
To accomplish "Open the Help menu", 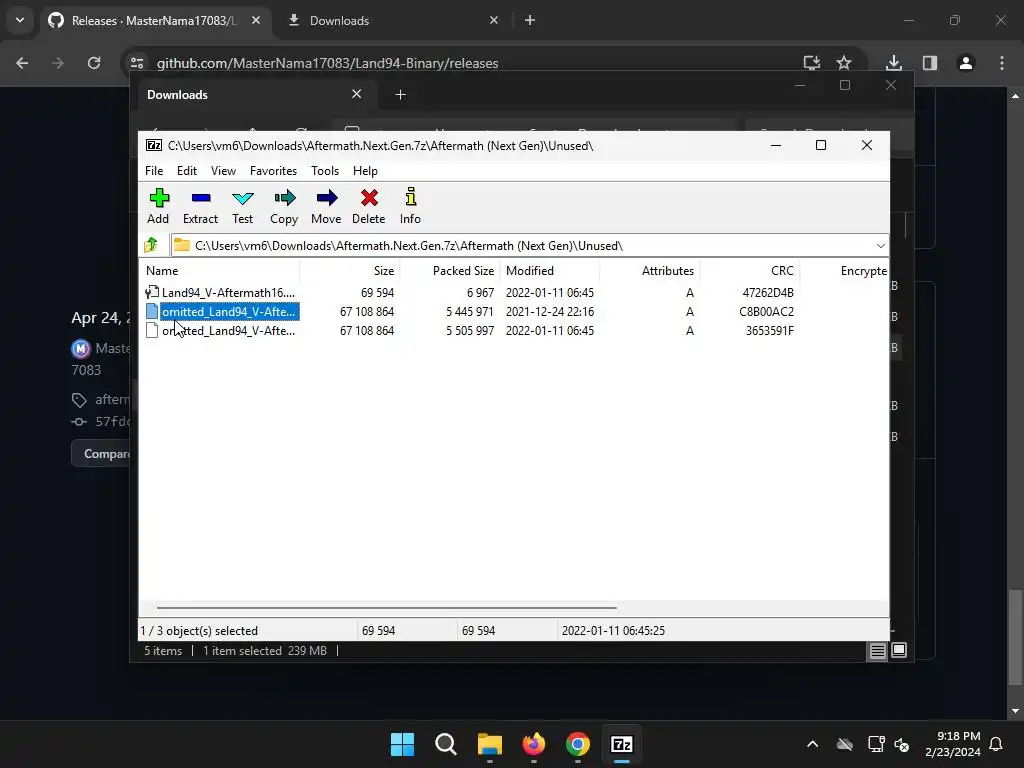I will tap(365, 170).
